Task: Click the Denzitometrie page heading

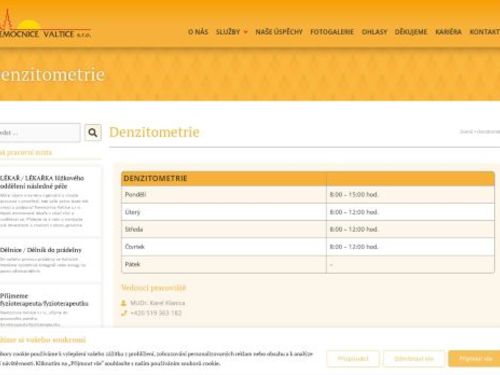Action: click(x=154, y=132)
